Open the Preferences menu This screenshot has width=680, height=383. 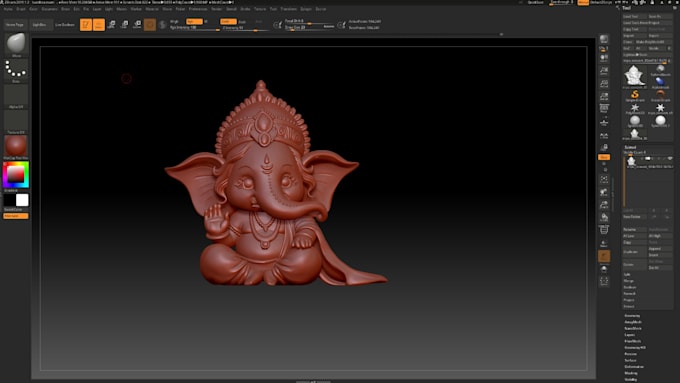coord(198,9)
